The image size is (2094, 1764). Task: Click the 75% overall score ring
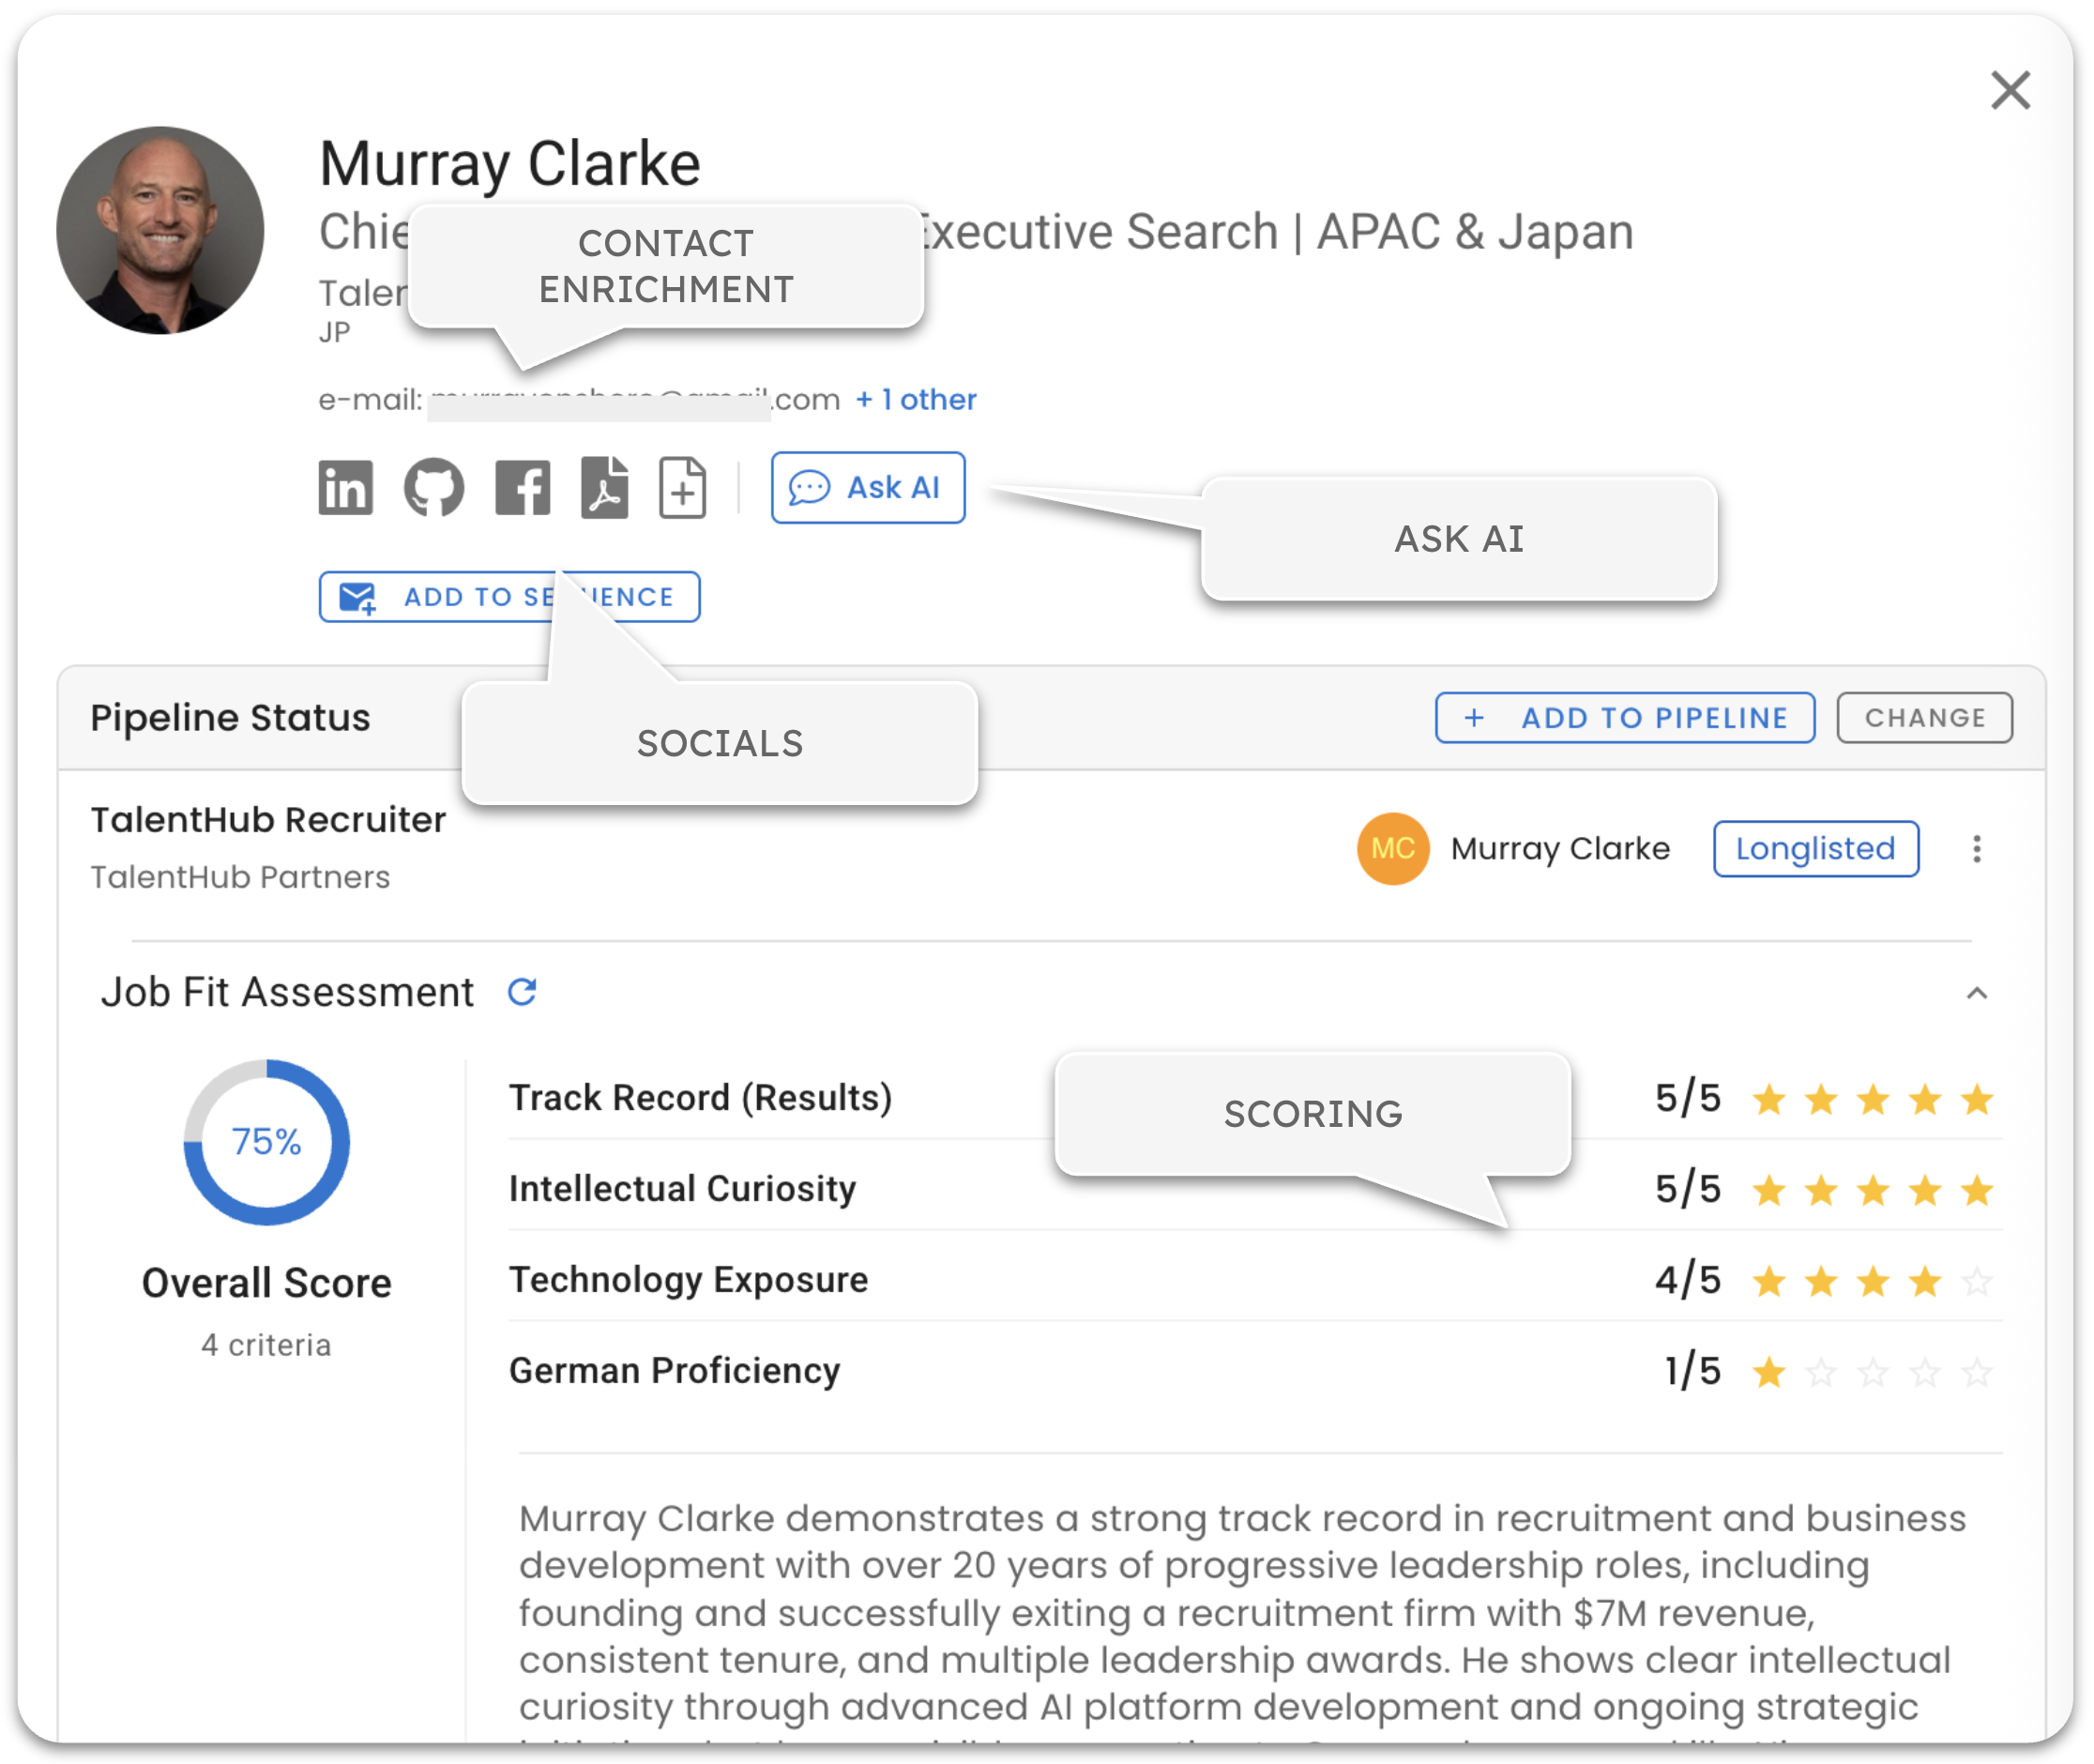[266, 1142]
